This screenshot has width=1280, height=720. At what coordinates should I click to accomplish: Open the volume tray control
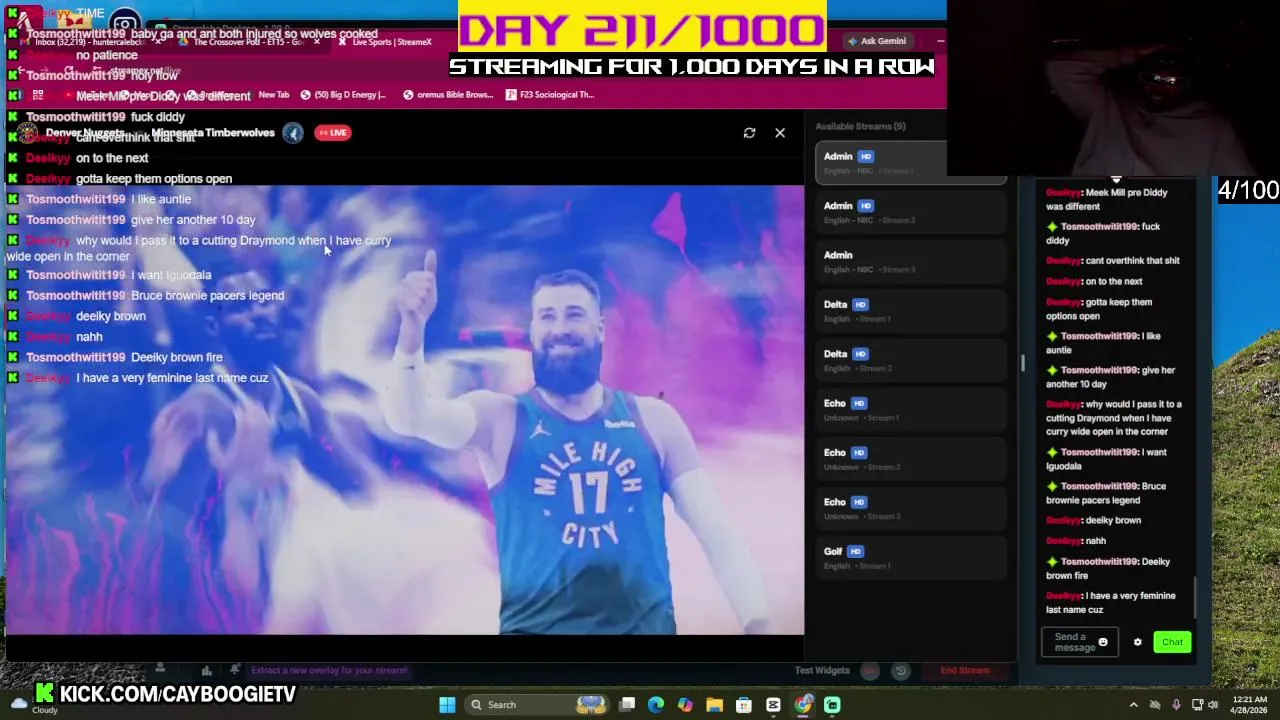click(x=1213, y=705)
